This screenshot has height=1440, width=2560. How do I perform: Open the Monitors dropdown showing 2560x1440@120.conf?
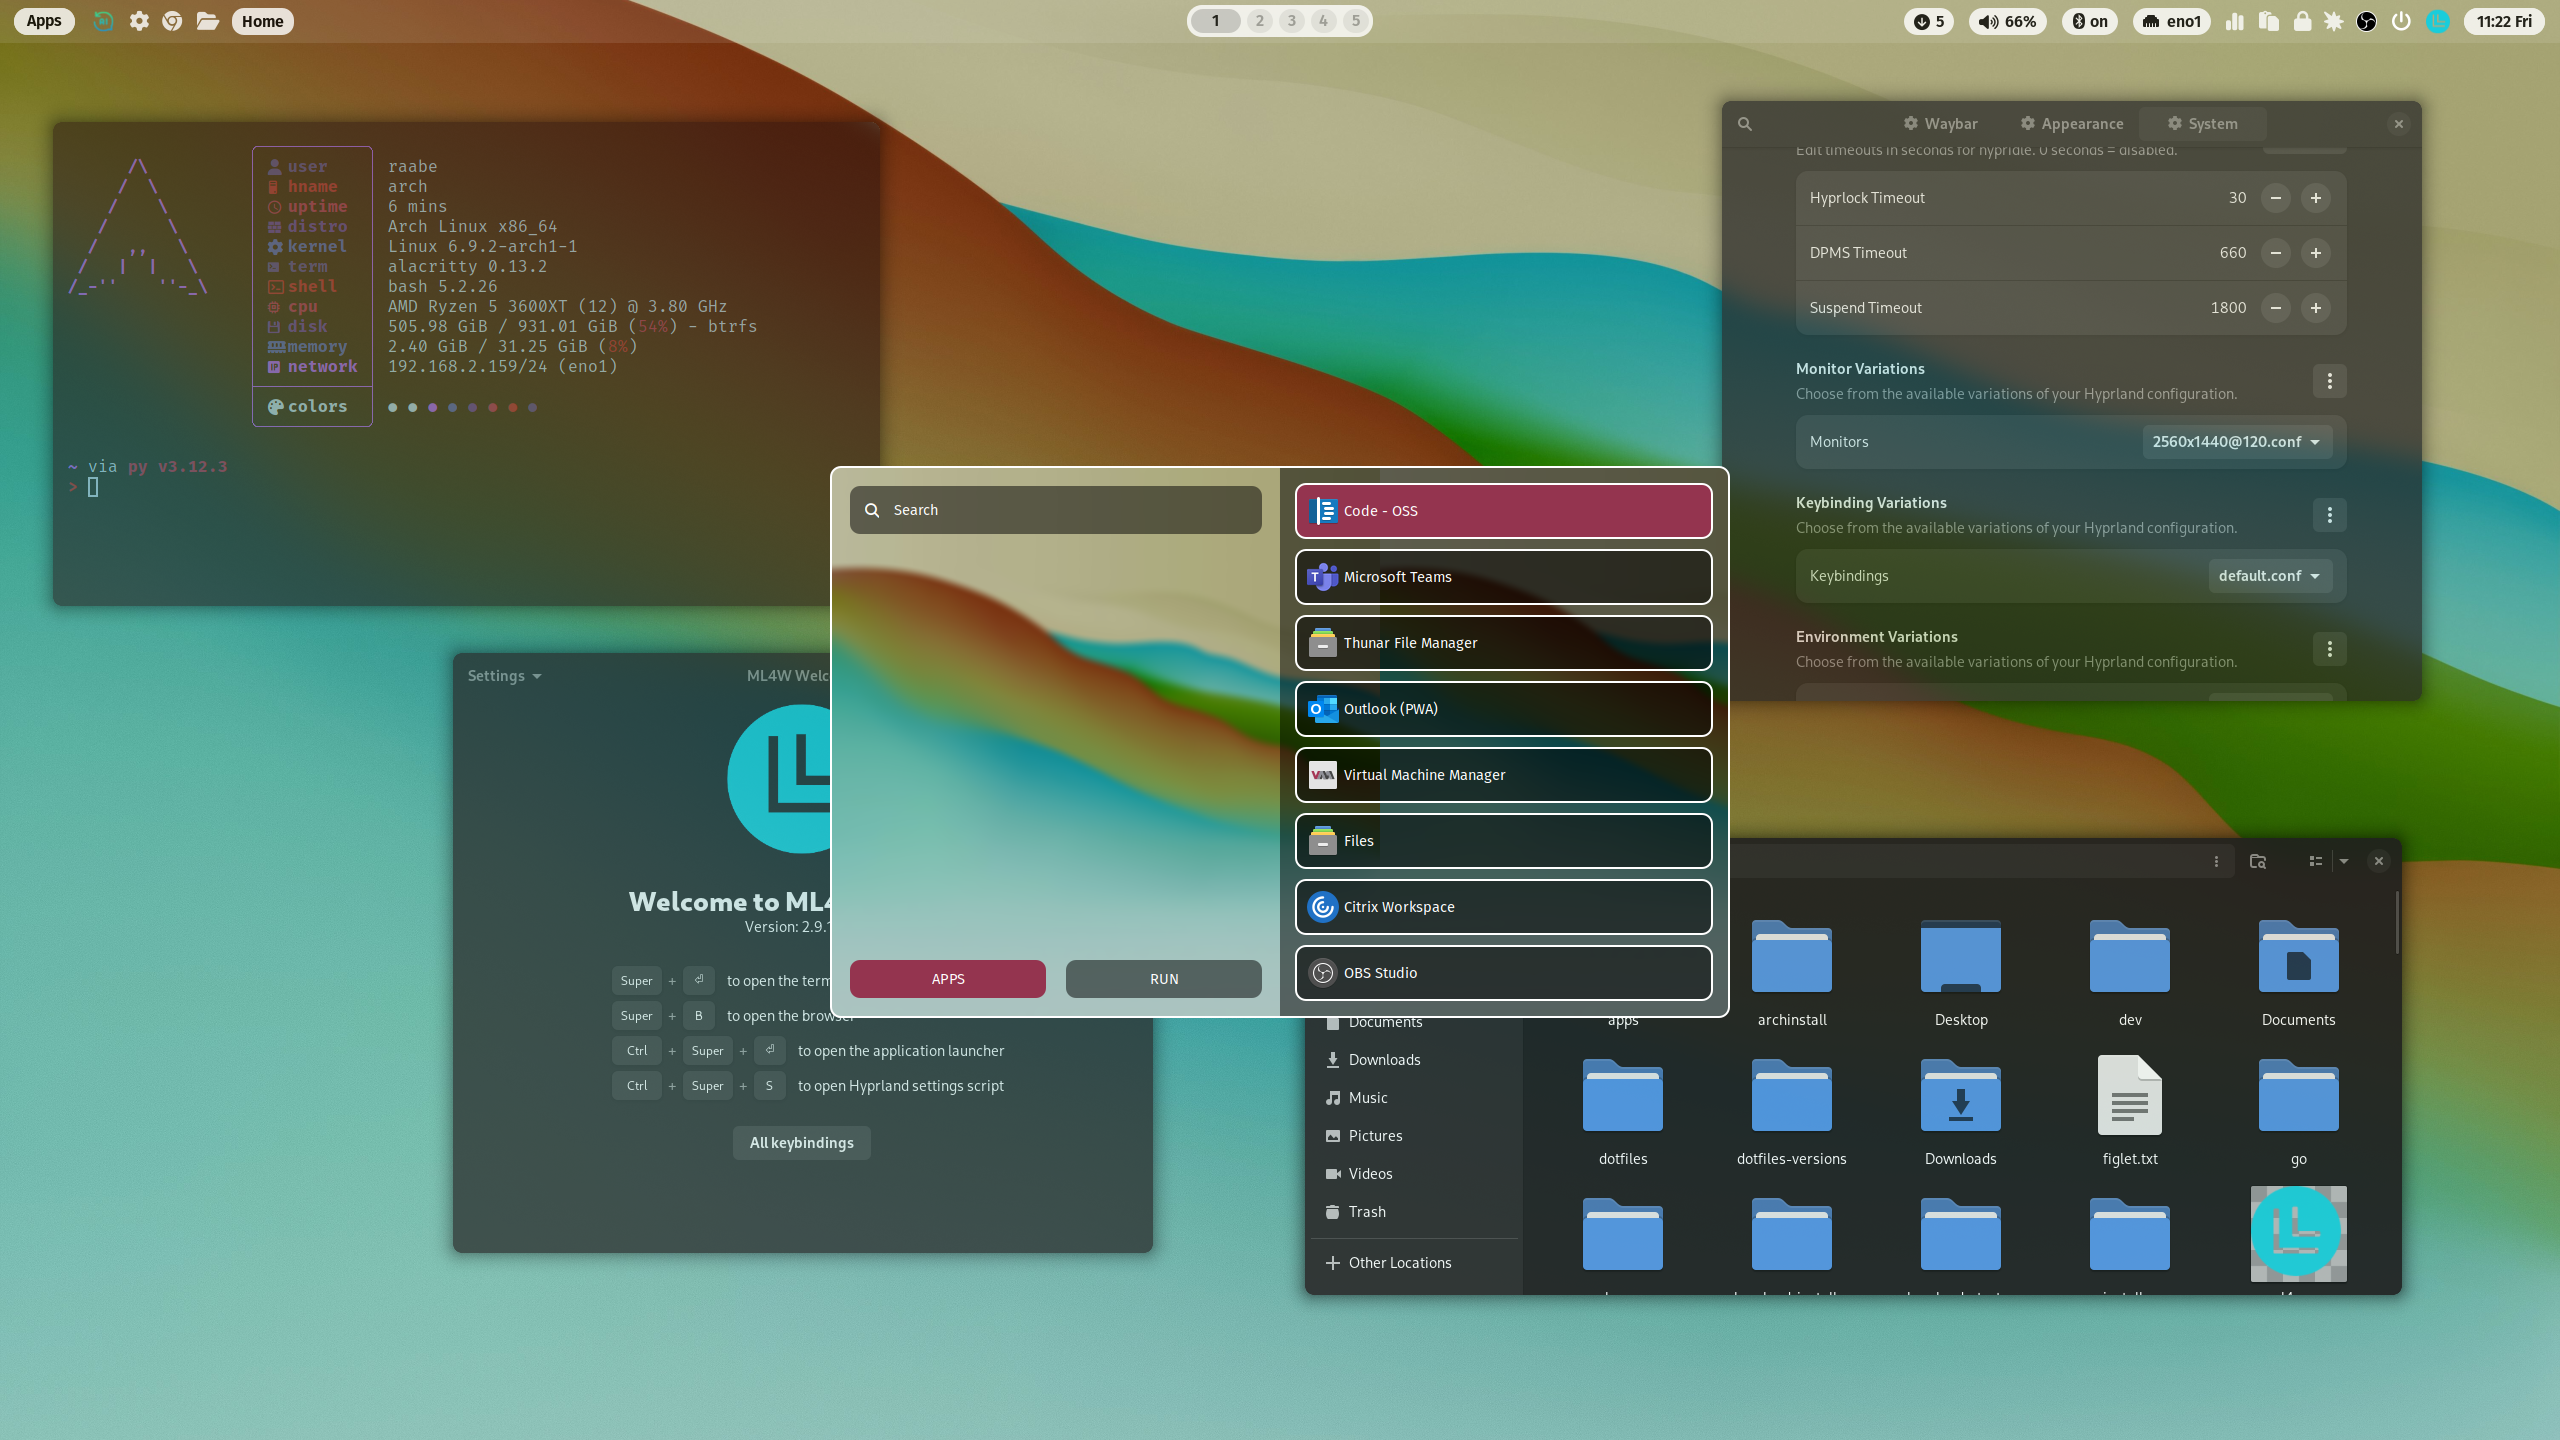(2238, 441)
